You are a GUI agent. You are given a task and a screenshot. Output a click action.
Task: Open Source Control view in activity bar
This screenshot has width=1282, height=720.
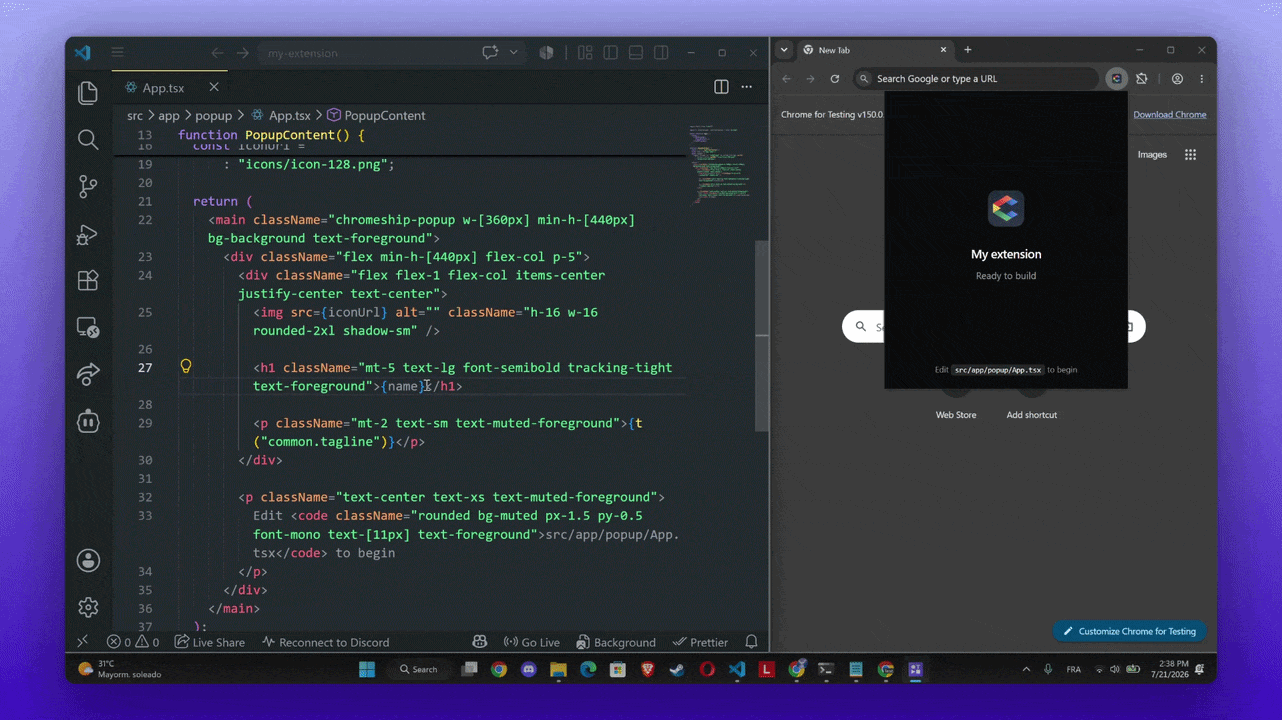[88, 186]
